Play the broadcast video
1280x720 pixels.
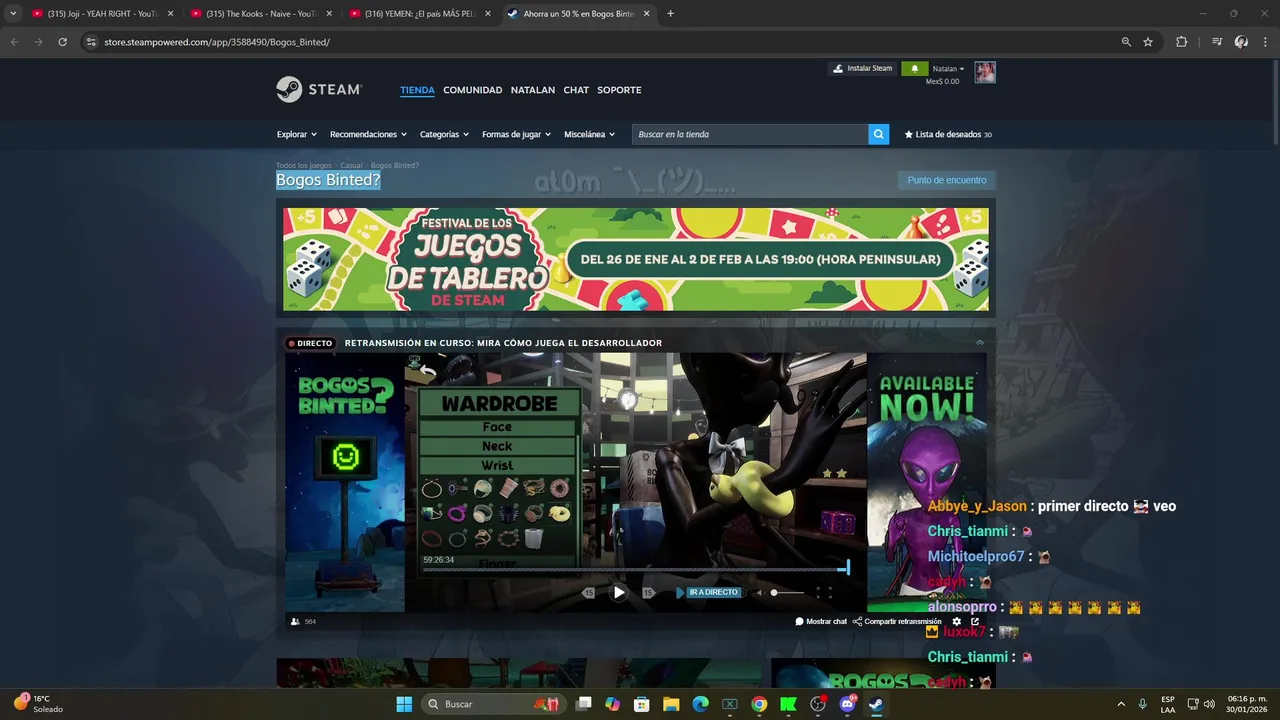(619, 592)
